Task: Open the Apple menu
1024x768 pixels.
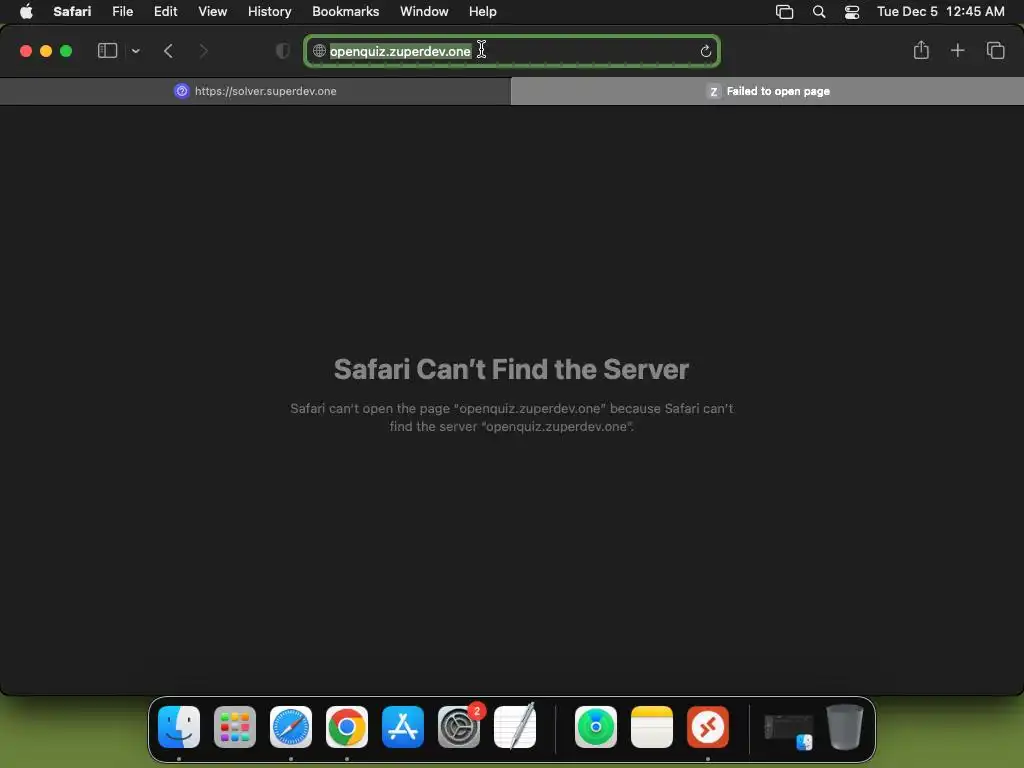Action: coord(26,12)
